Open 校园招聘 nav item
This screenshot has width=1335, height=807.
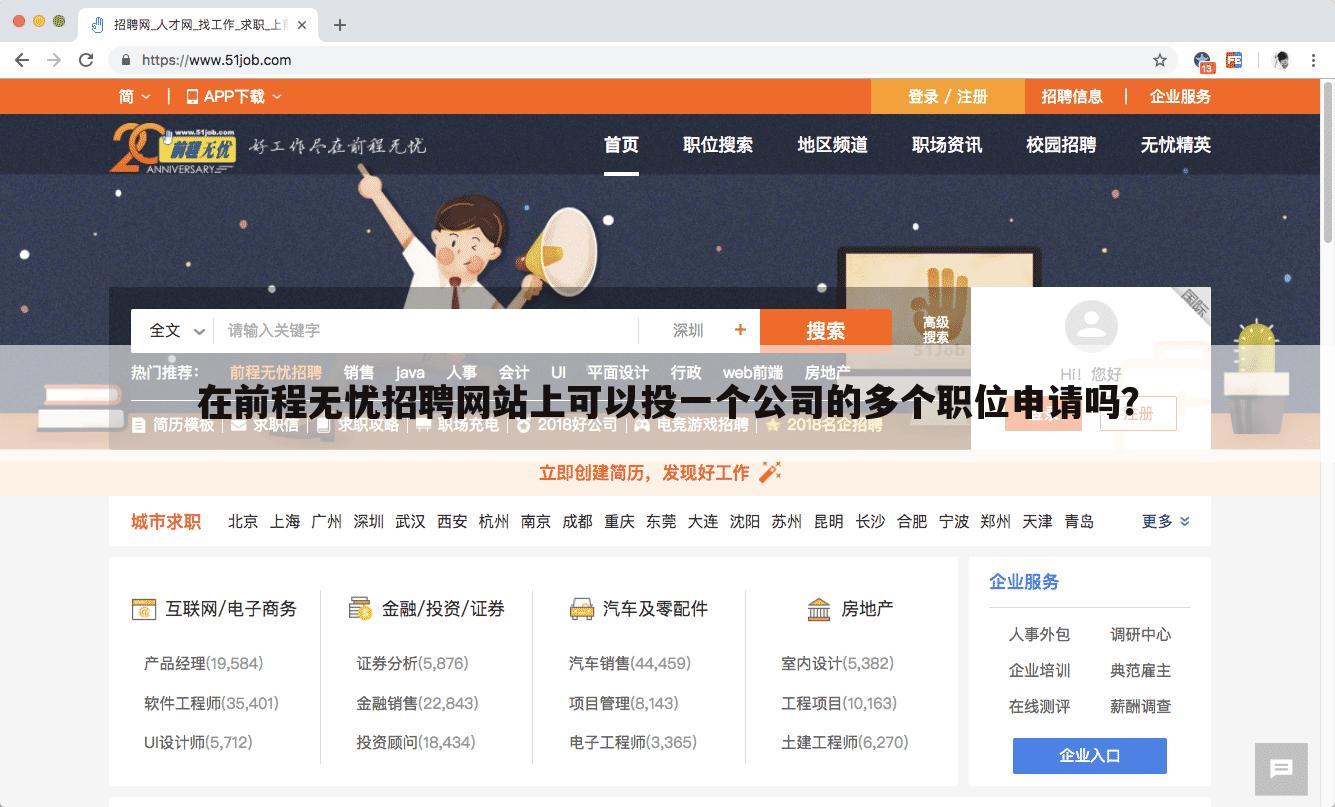tap(1061, 145)
